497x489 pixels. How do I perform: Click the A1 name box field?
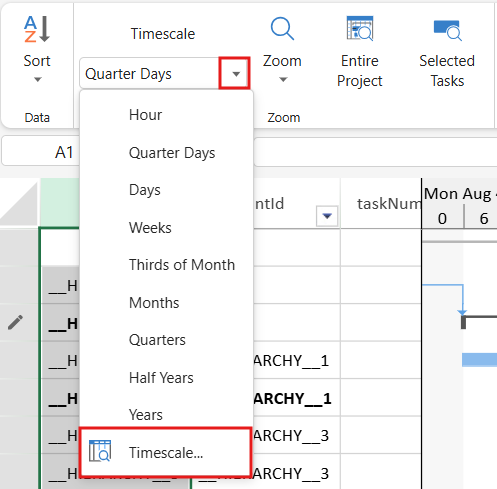click(x=41, y=152)
